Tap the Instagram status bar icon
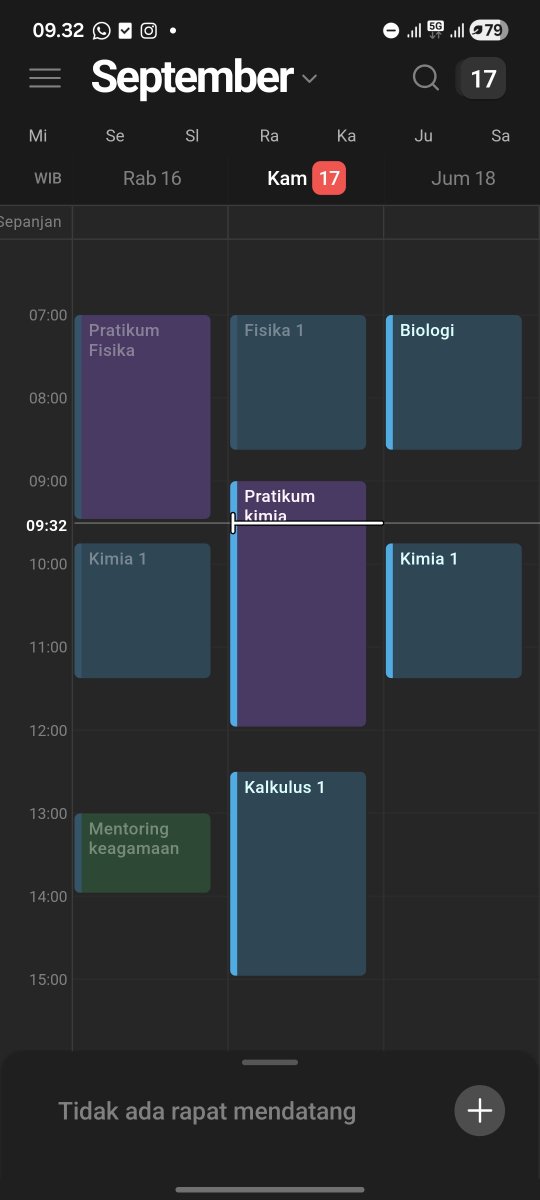540x1200 pixels. tap(148, 31)
